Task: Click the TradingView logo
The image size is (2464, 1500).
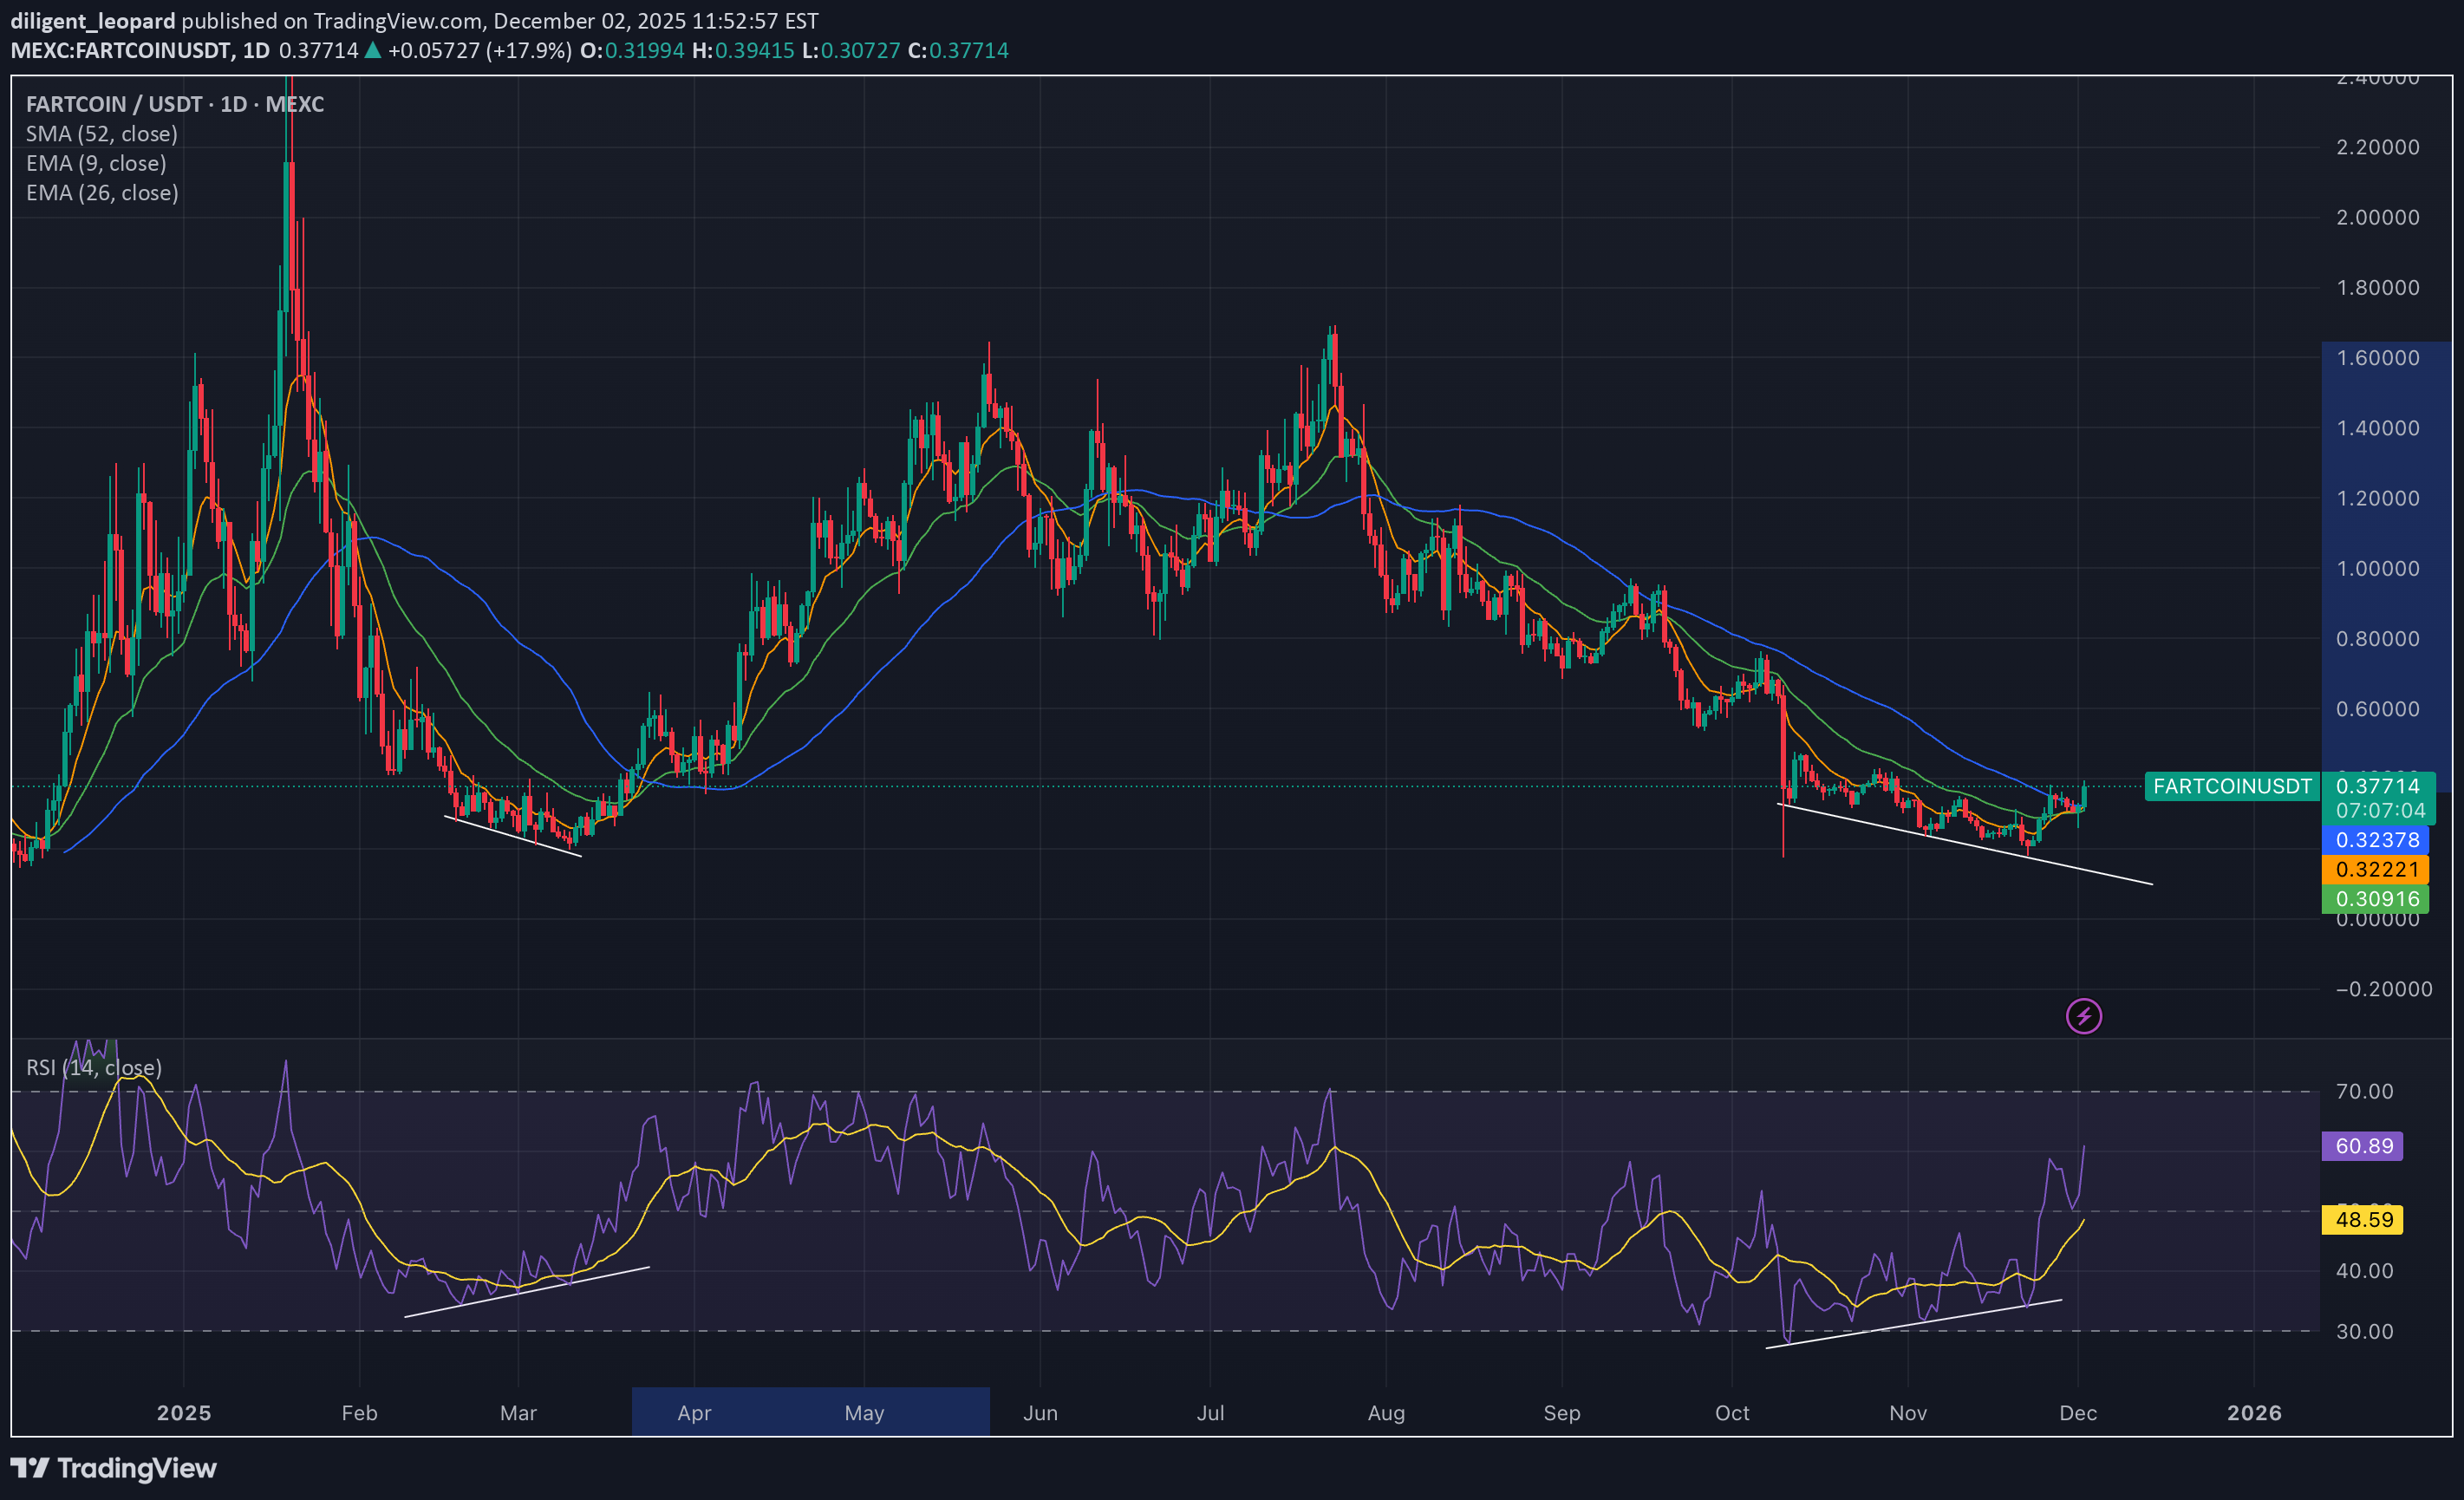Action: [113, 1467]
